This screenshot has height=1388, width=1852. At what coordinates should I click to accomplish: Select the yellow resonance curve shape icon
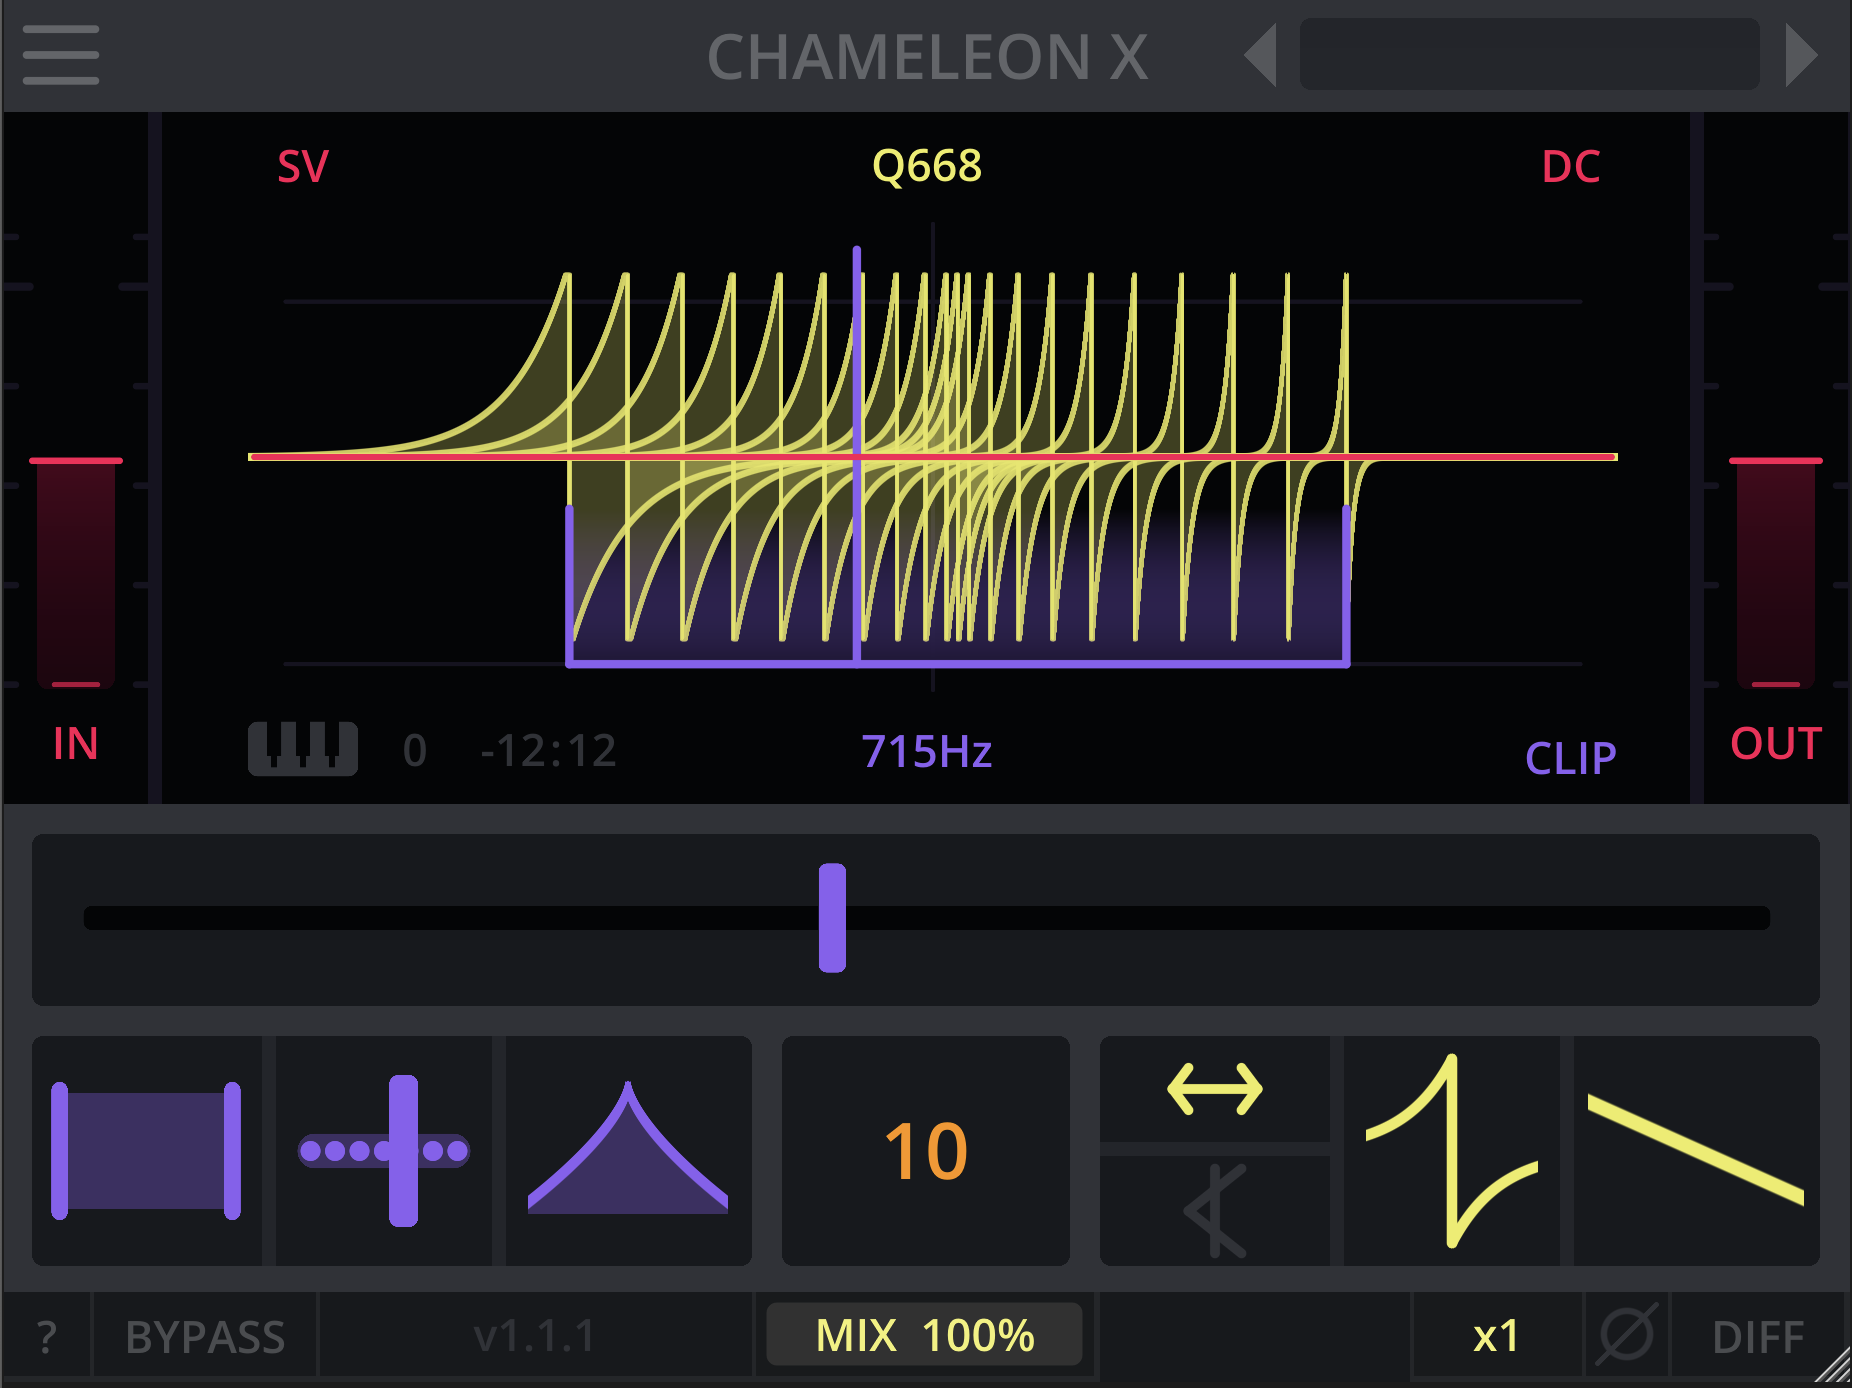[1452, 1151]
